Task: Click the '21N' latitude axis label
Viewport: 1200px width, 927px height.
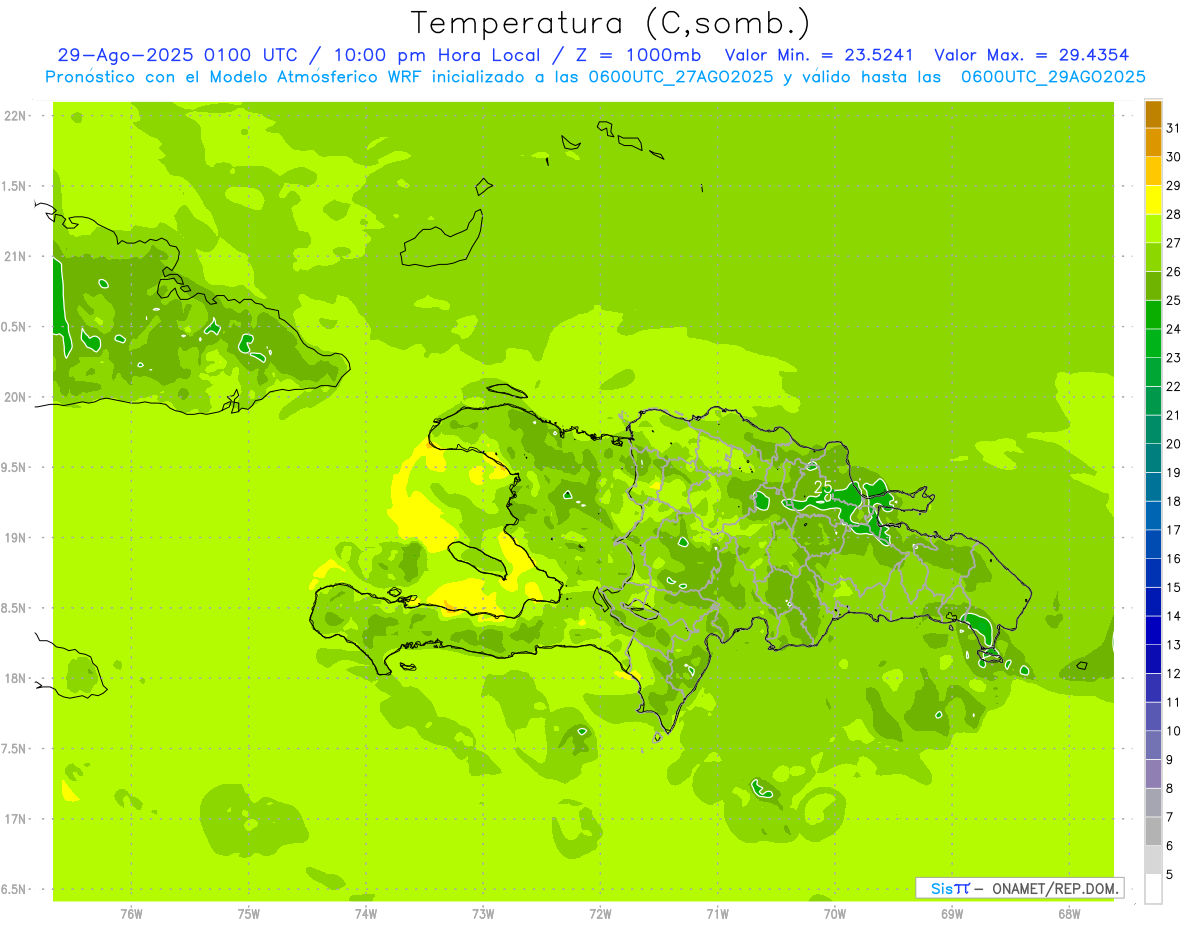Action: (16, 256)
